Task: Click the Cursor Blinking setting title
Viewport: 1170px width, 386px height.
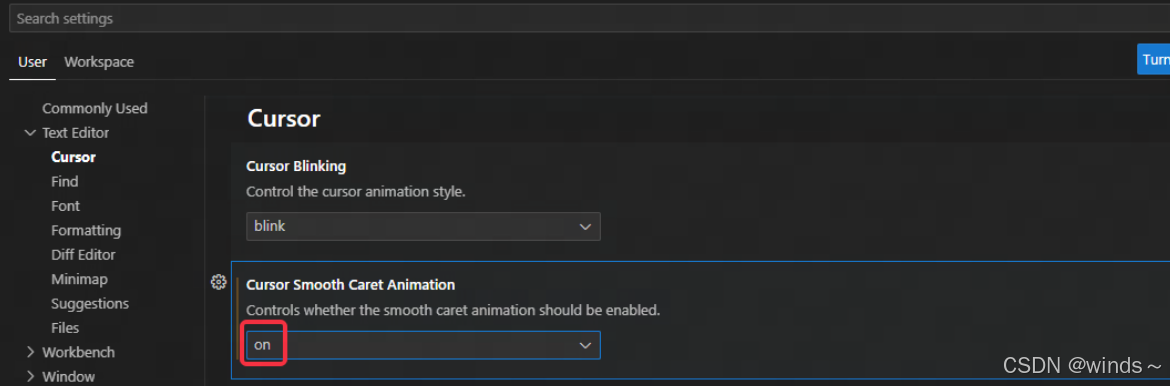Action: pos(295,166)
